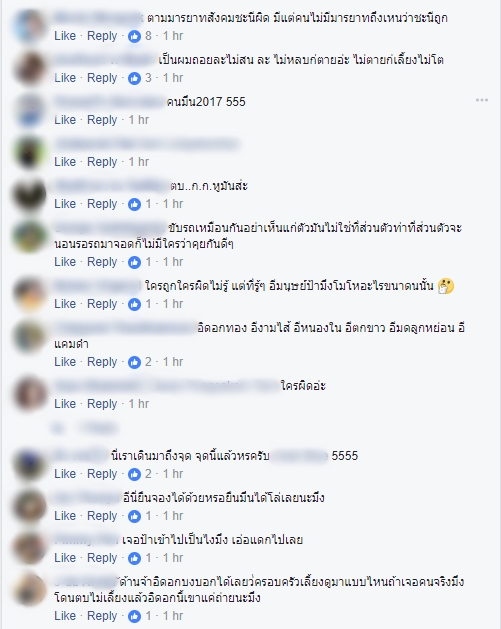Reply to the ใครผิดอ่ะ comment
The height and width of the screenshot is (629, 501).
click(102, 404)
